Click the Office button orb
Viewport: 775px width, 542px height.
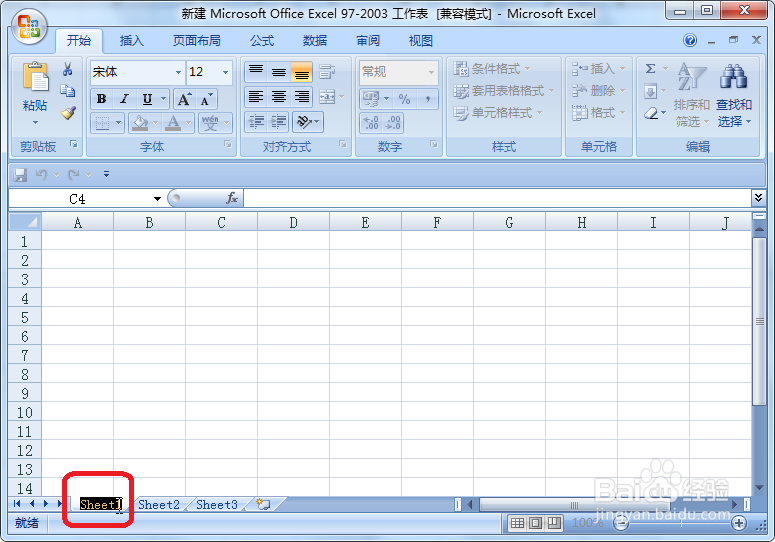coord(29,27)
